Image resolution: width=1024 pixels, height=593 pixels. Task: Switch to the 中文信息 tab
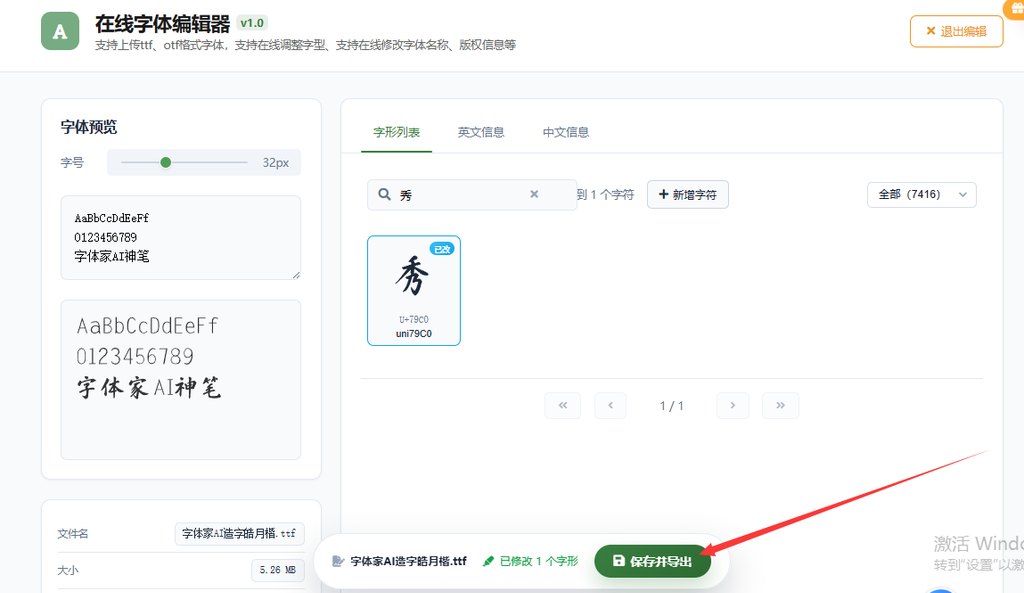(x=567, y=131)
